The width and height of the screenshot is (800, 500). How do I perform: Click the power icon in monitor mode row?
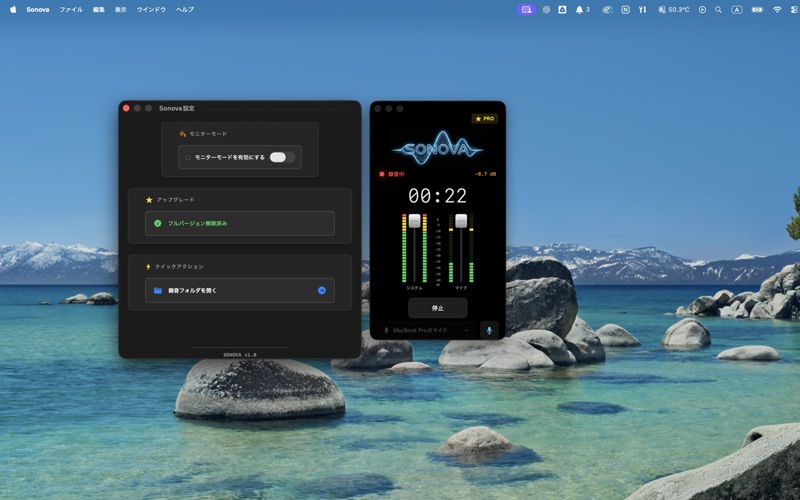tap(188, 158)
